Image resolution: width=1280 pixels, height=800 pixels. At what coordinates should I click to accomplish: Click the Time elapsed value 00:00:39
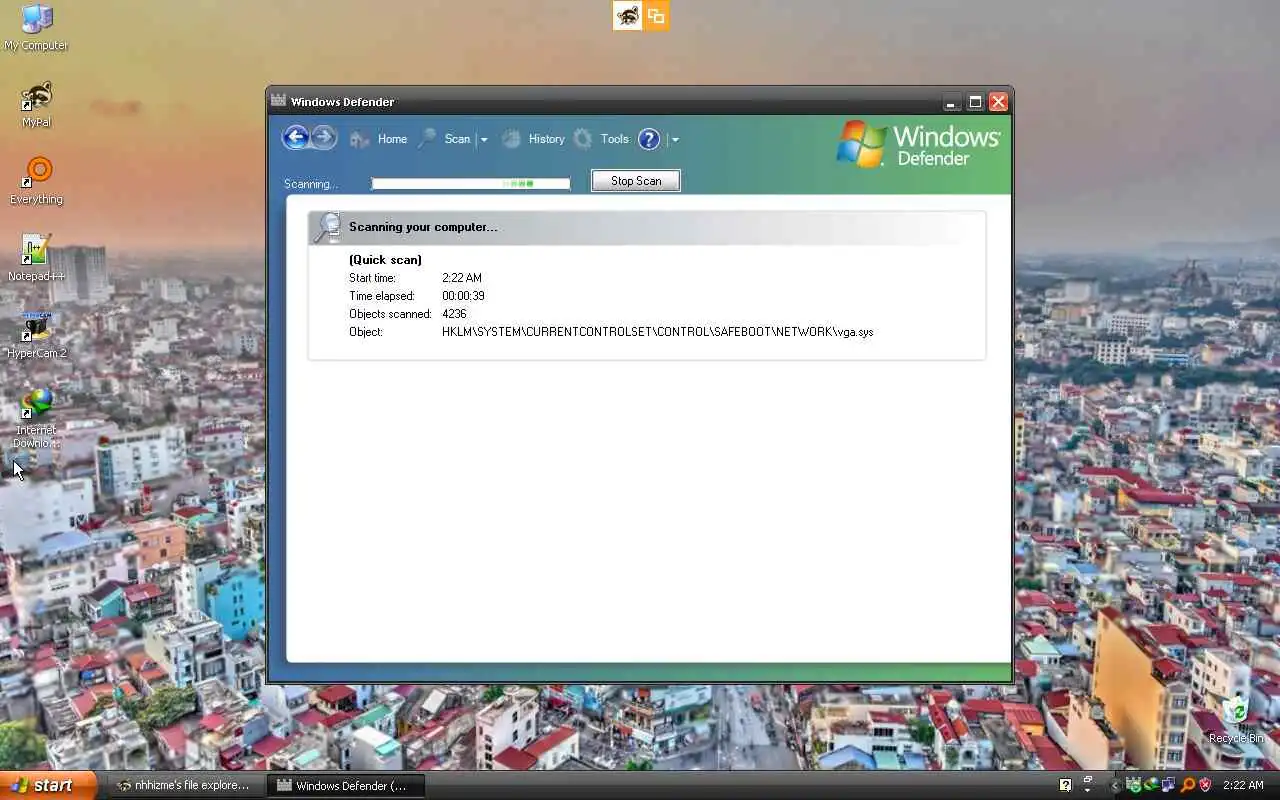463,295
